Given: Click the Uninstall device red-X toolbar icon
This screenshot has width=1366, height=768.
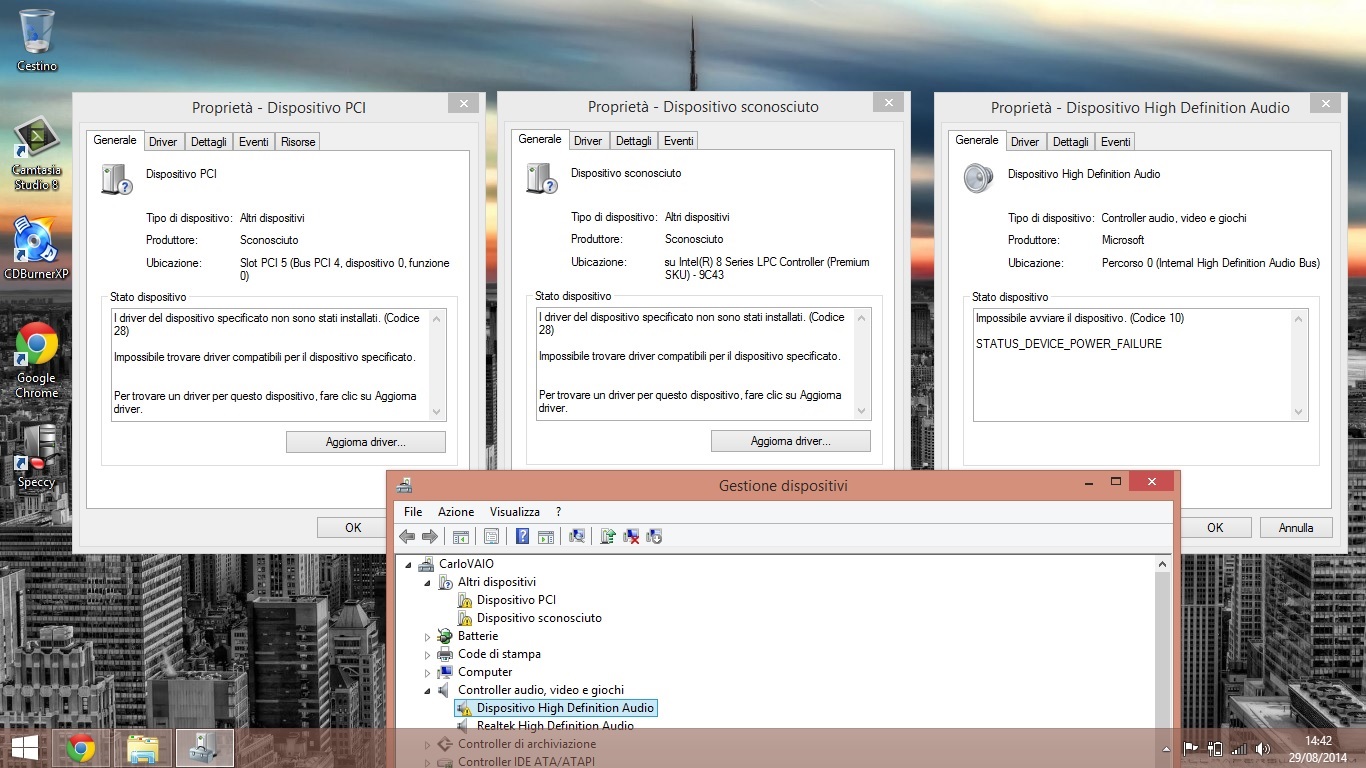Looking at the screenshot, I should [x=631, y=536].
